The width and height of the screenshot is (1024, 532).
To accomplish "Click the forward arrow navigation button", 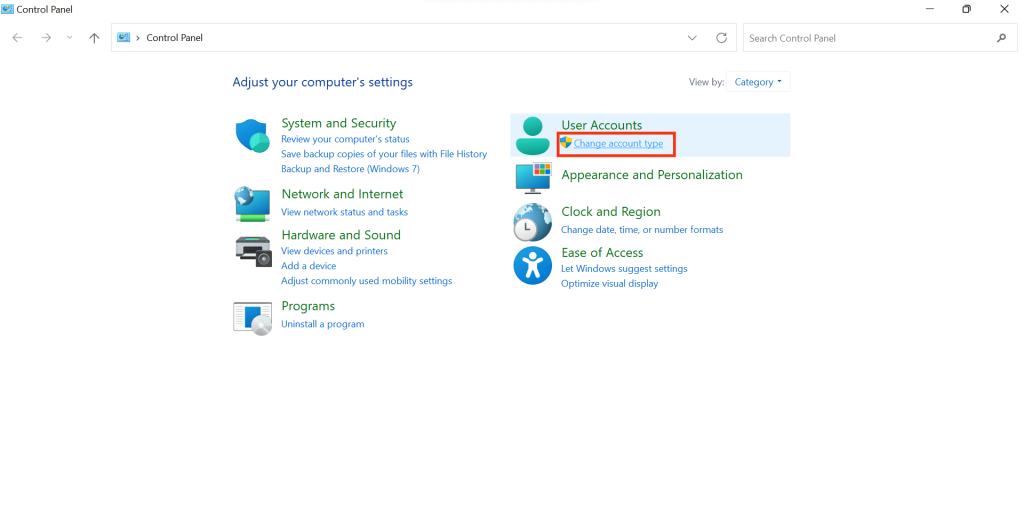I will 46,38.
